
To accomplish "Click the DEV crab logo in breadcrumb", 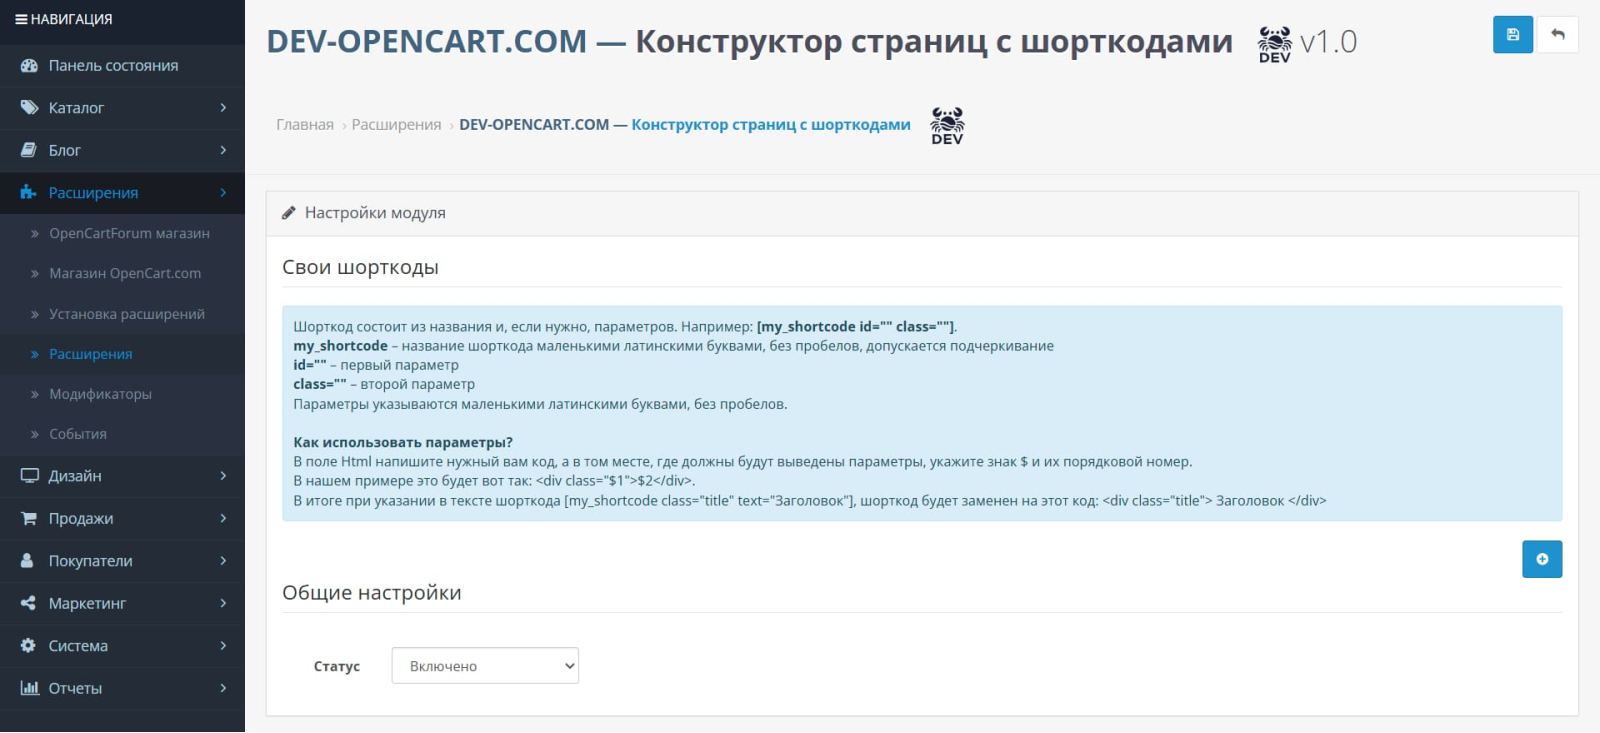I will click(947, 126).
